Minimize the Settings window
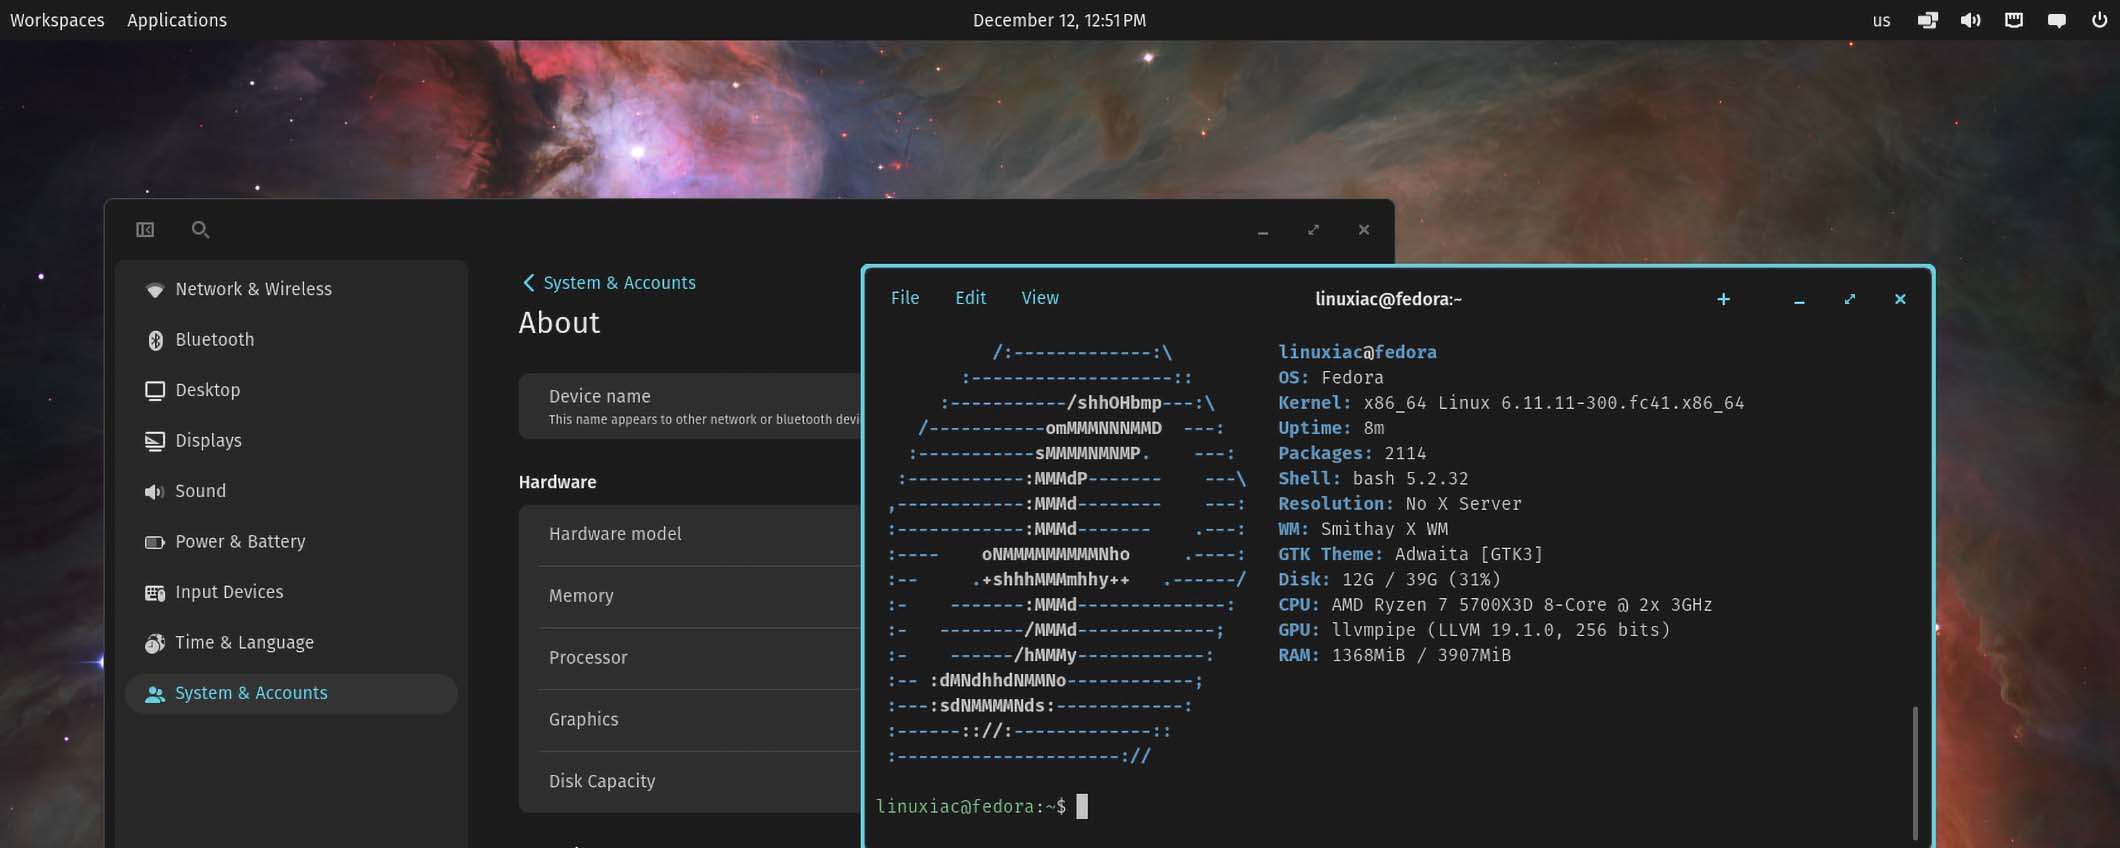 tap(1263, 231)
